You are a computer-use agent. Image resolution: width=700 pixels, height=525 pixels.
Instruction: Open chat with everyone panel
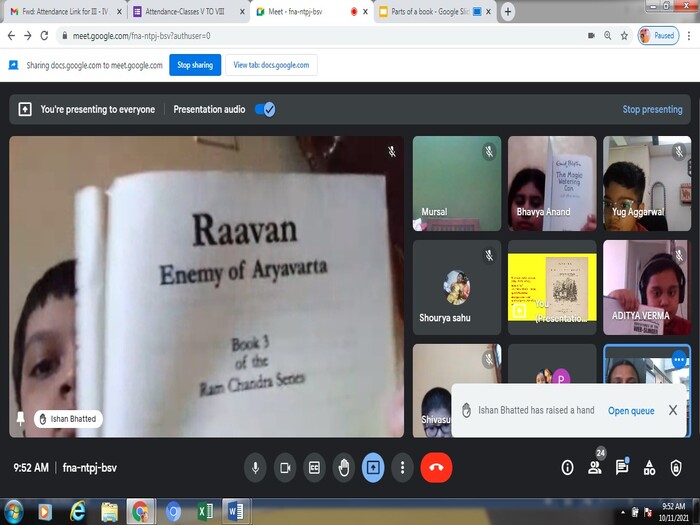[x=622, y=467]
